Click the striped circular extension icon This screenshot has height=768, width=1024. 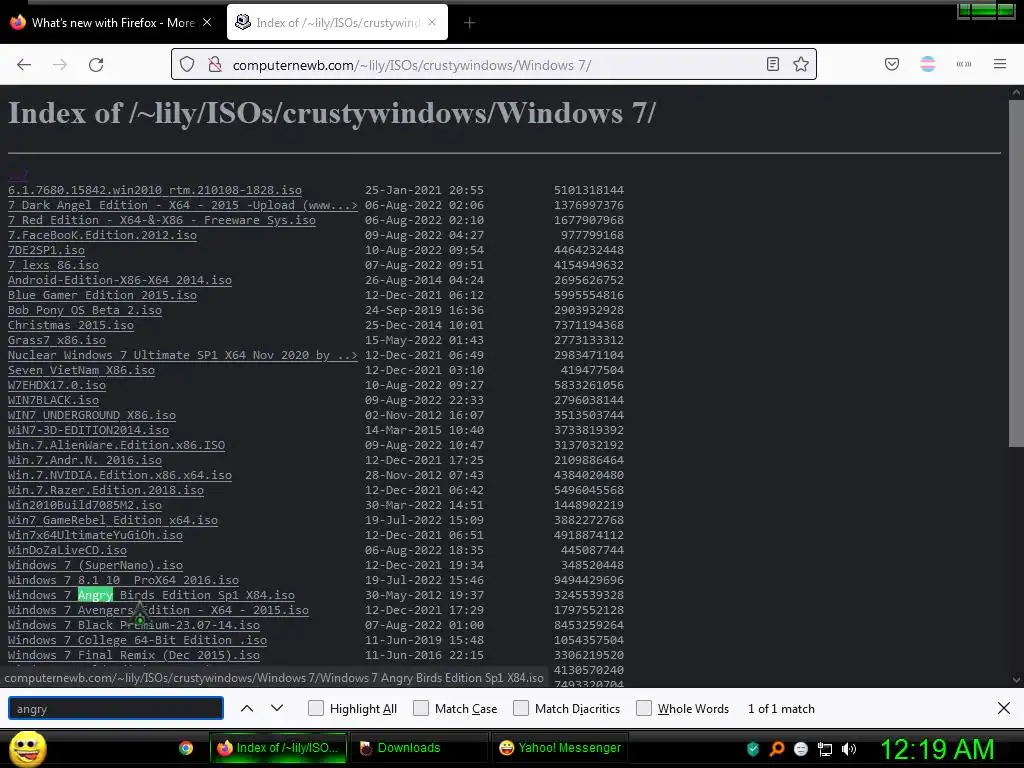928,64
